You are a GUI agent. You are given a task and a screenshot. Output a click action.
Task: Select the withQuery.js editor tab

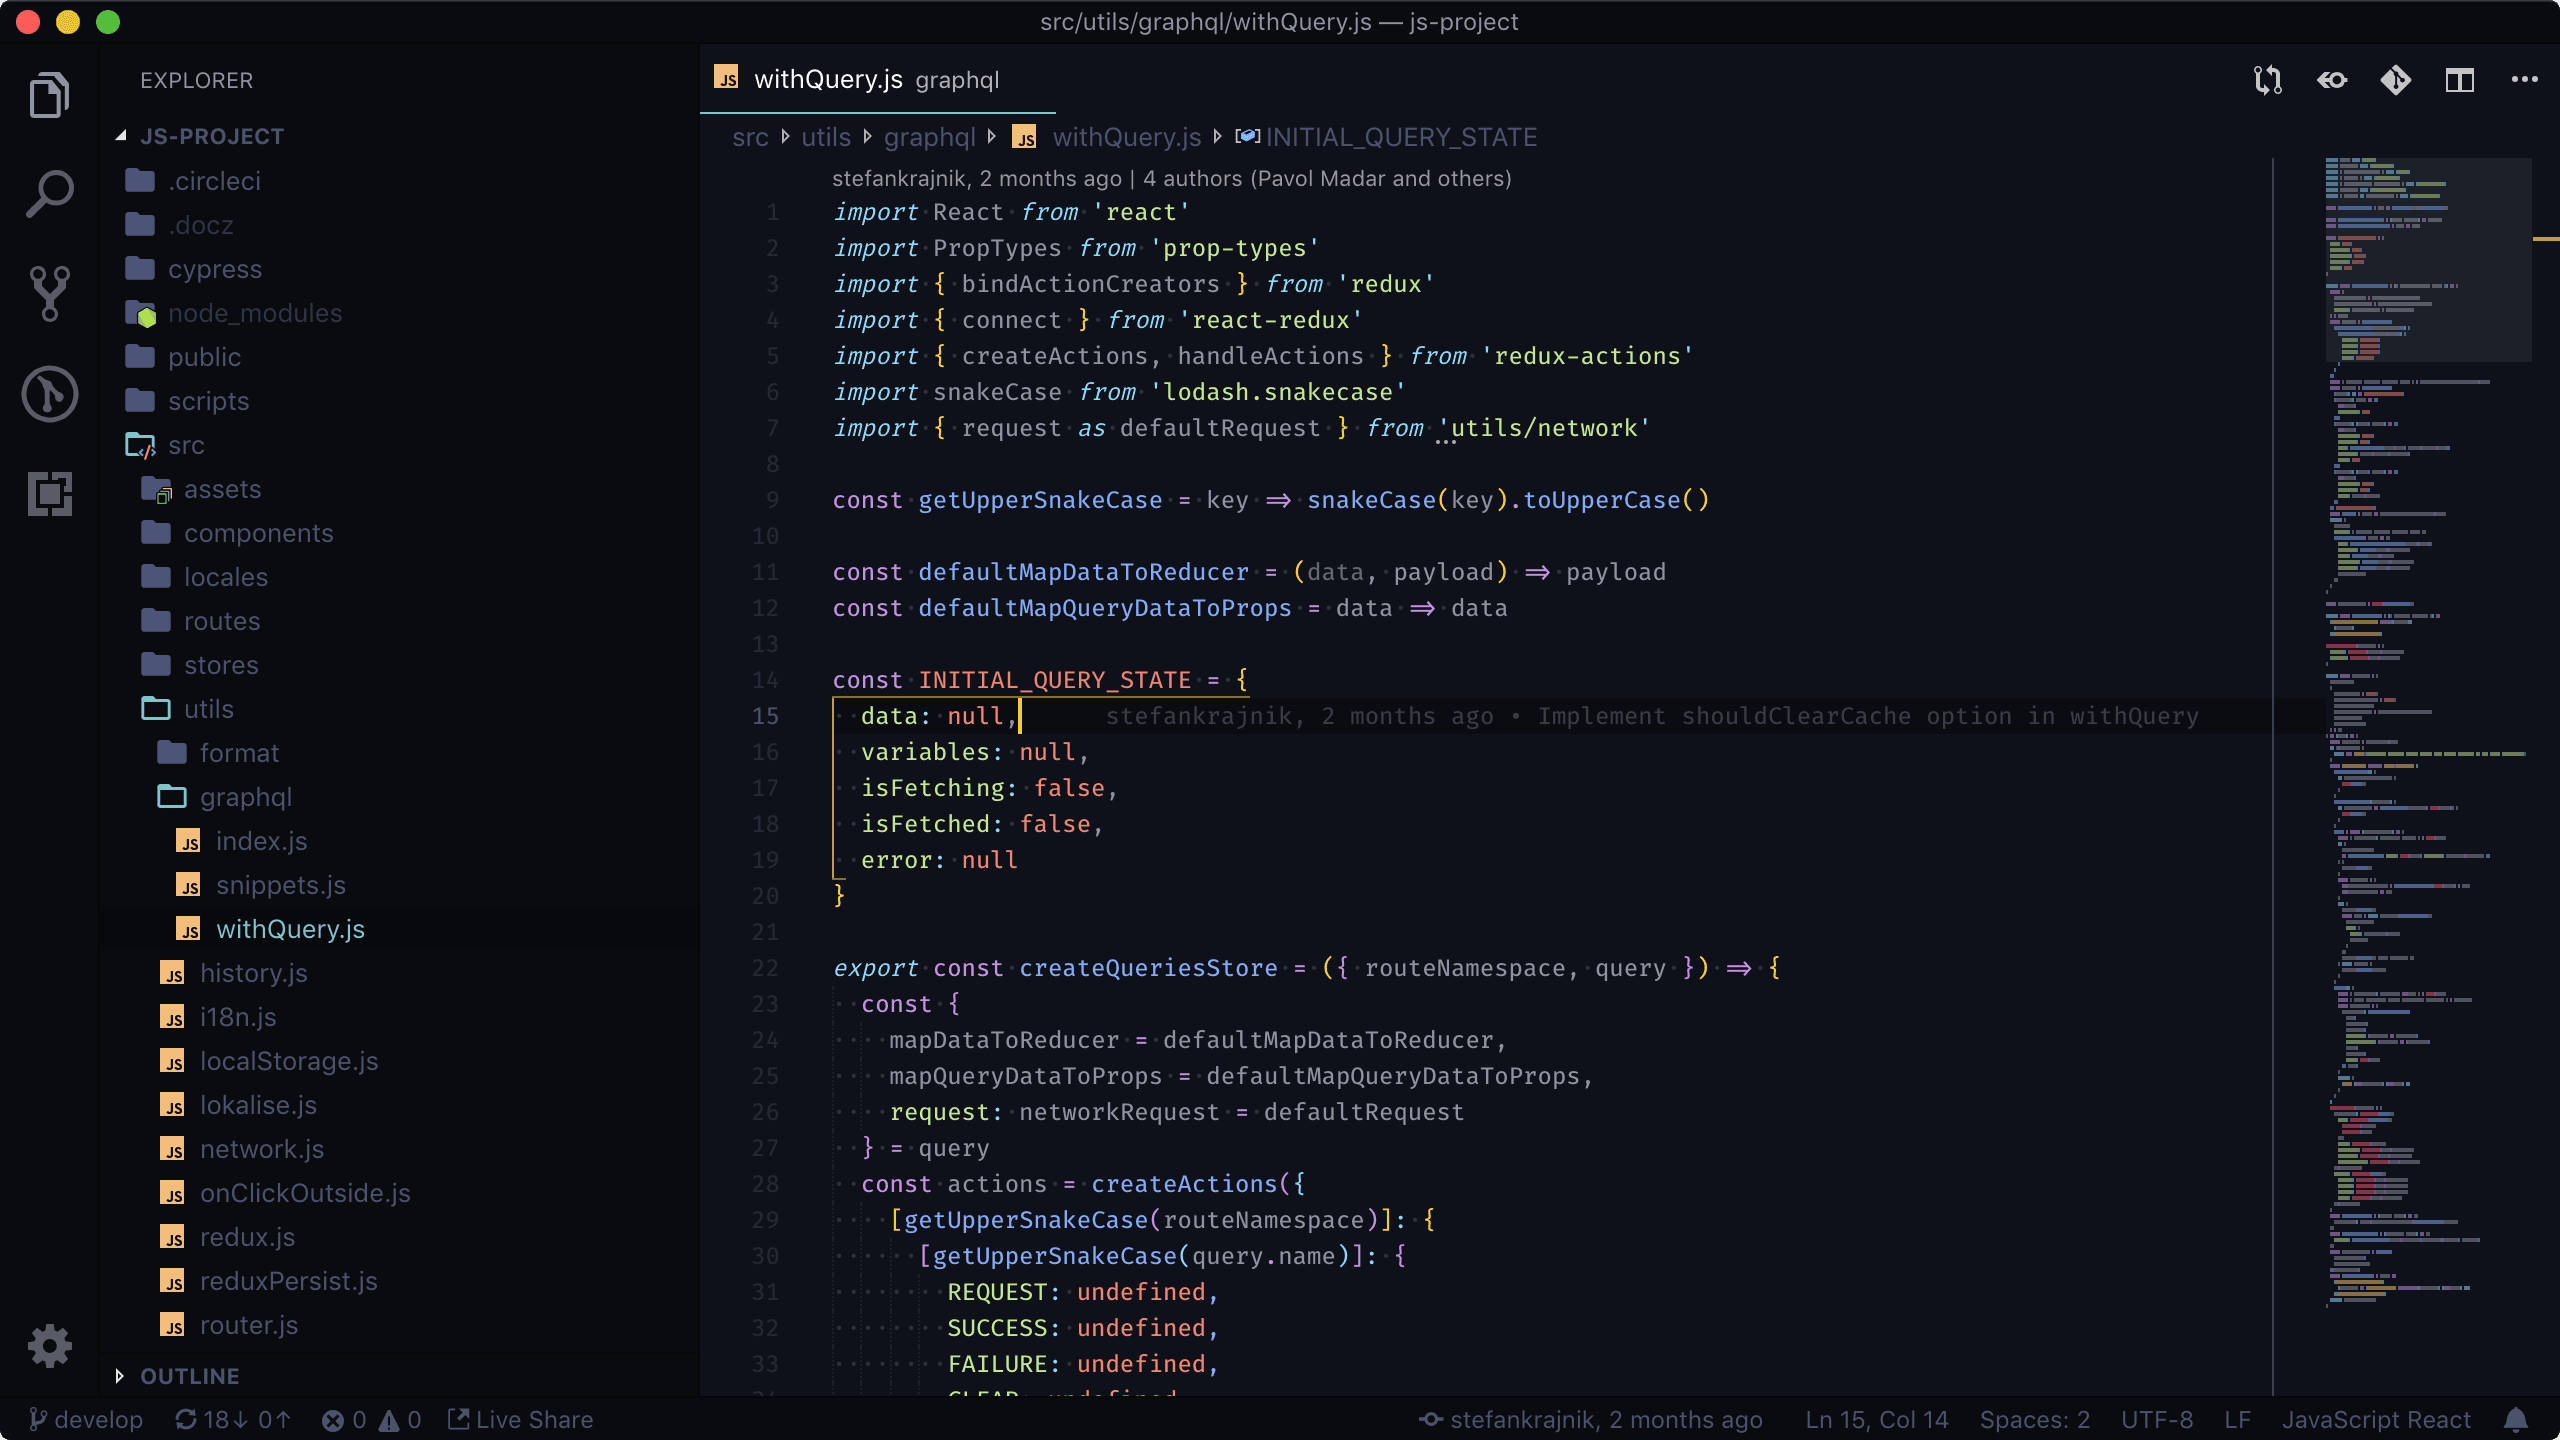pos(877,80)
